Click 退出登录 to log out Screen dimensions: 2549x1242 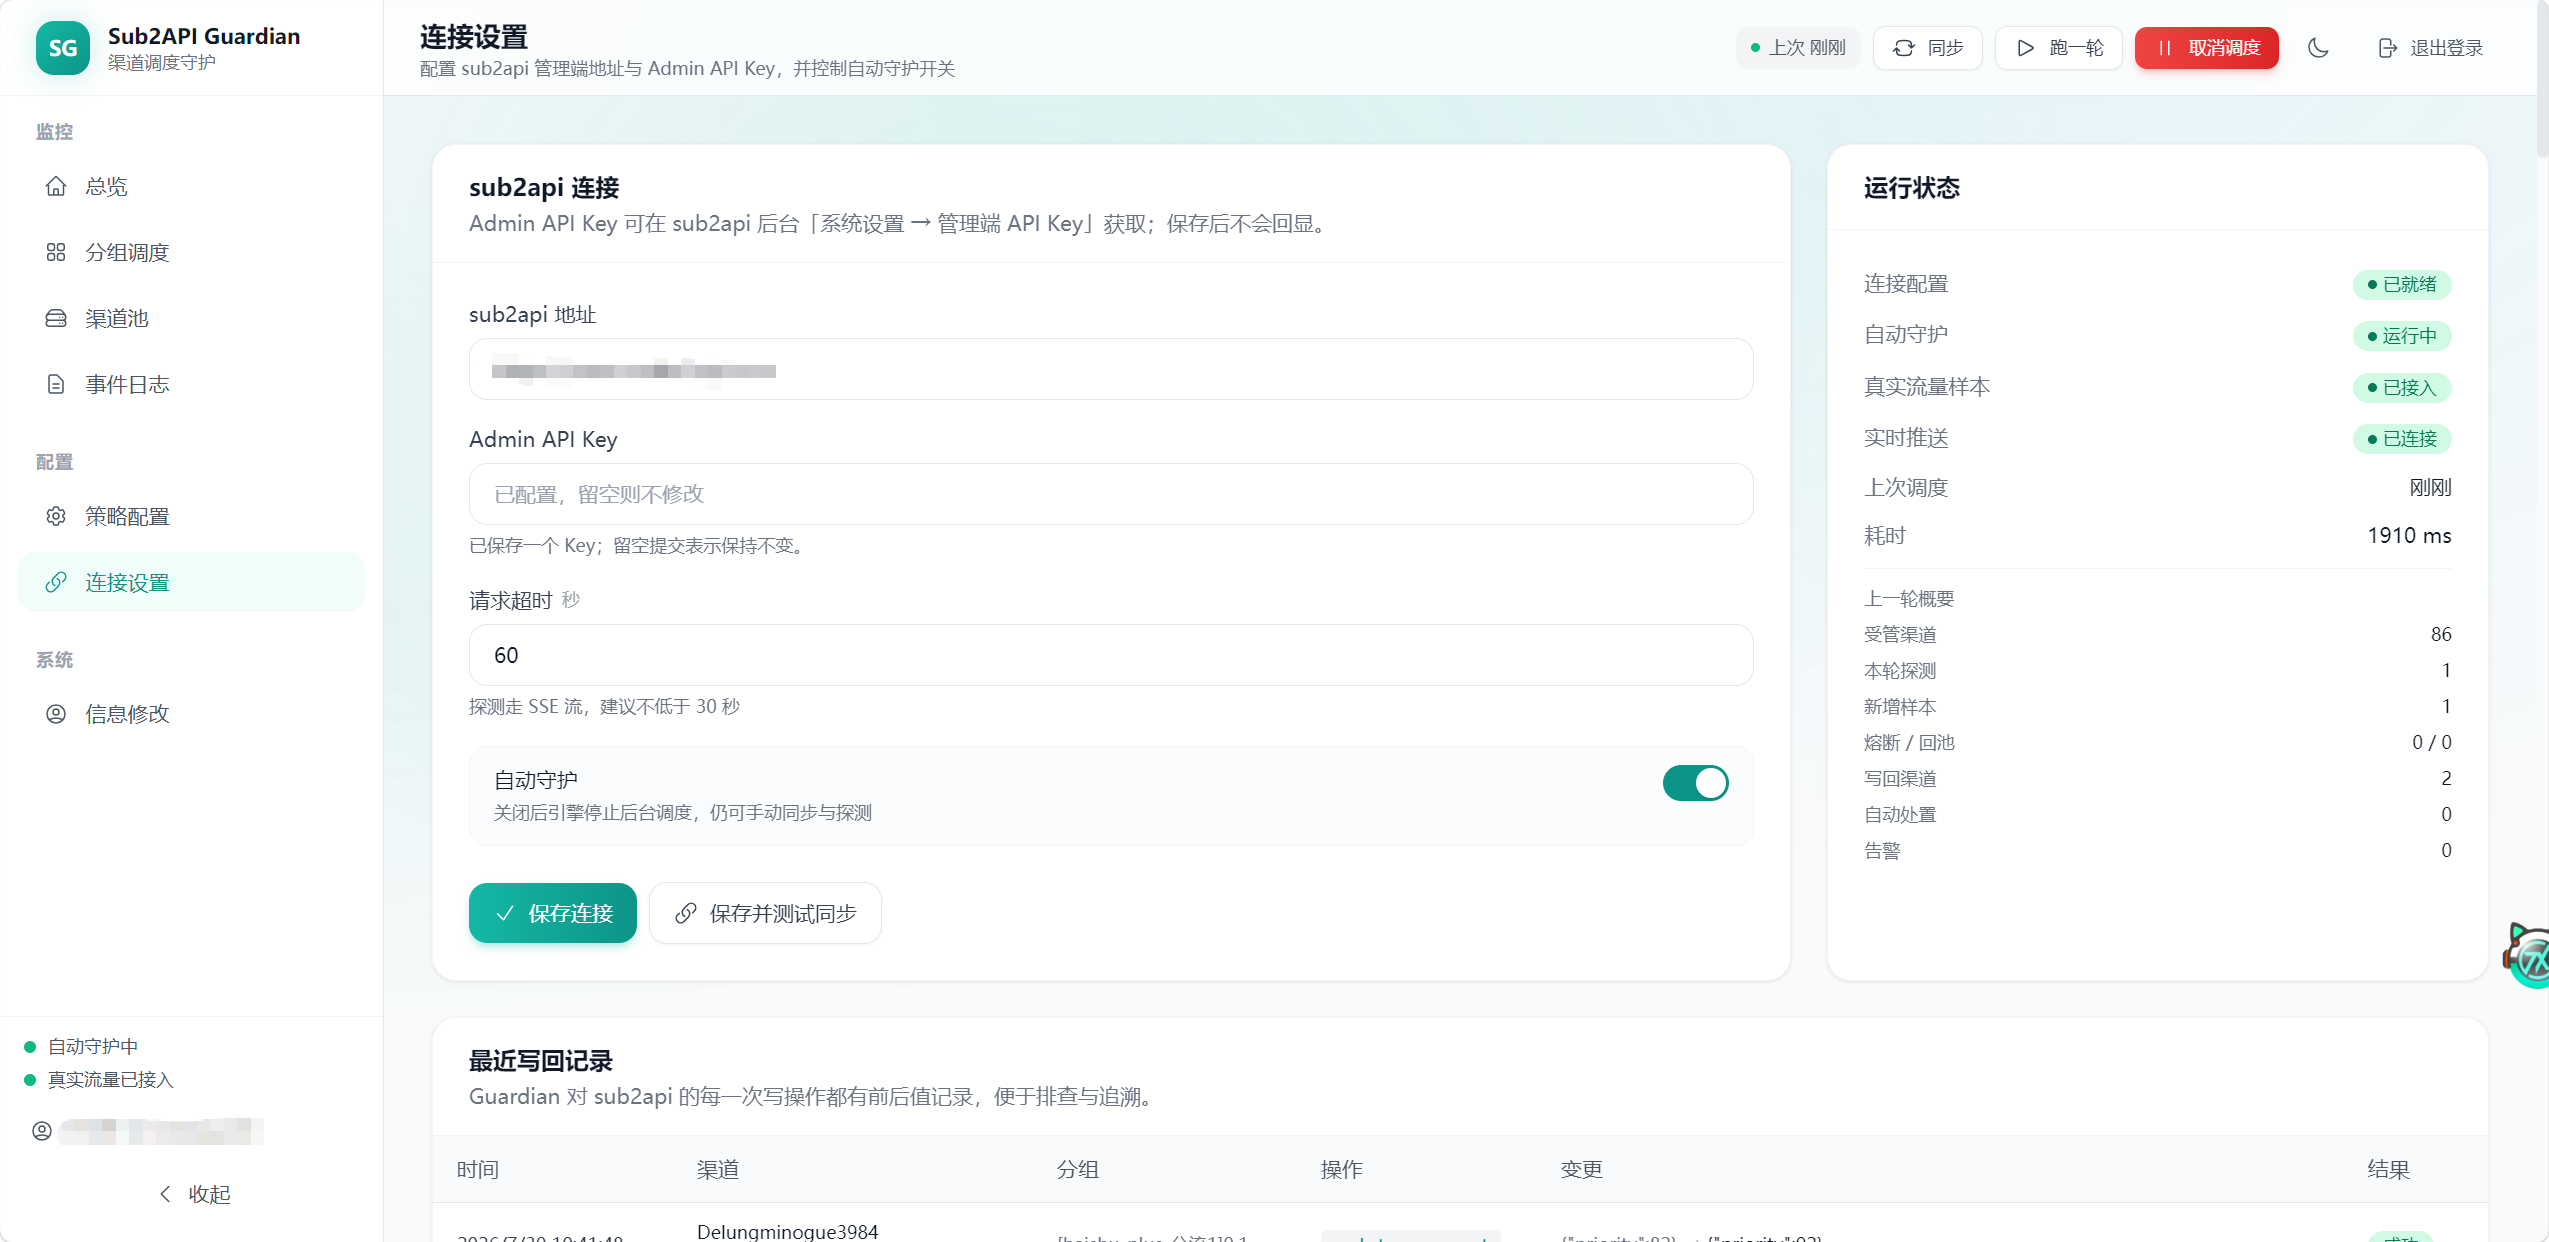2430,48
